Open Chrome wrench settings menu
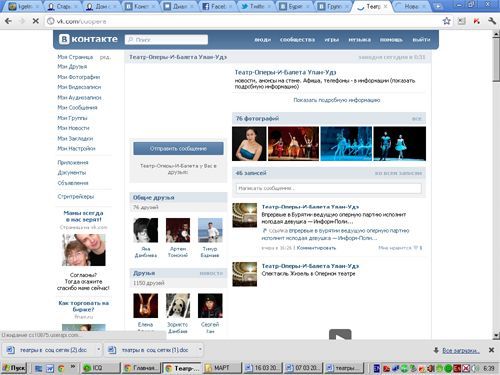The image size is (500, 375). coord(492,21)
